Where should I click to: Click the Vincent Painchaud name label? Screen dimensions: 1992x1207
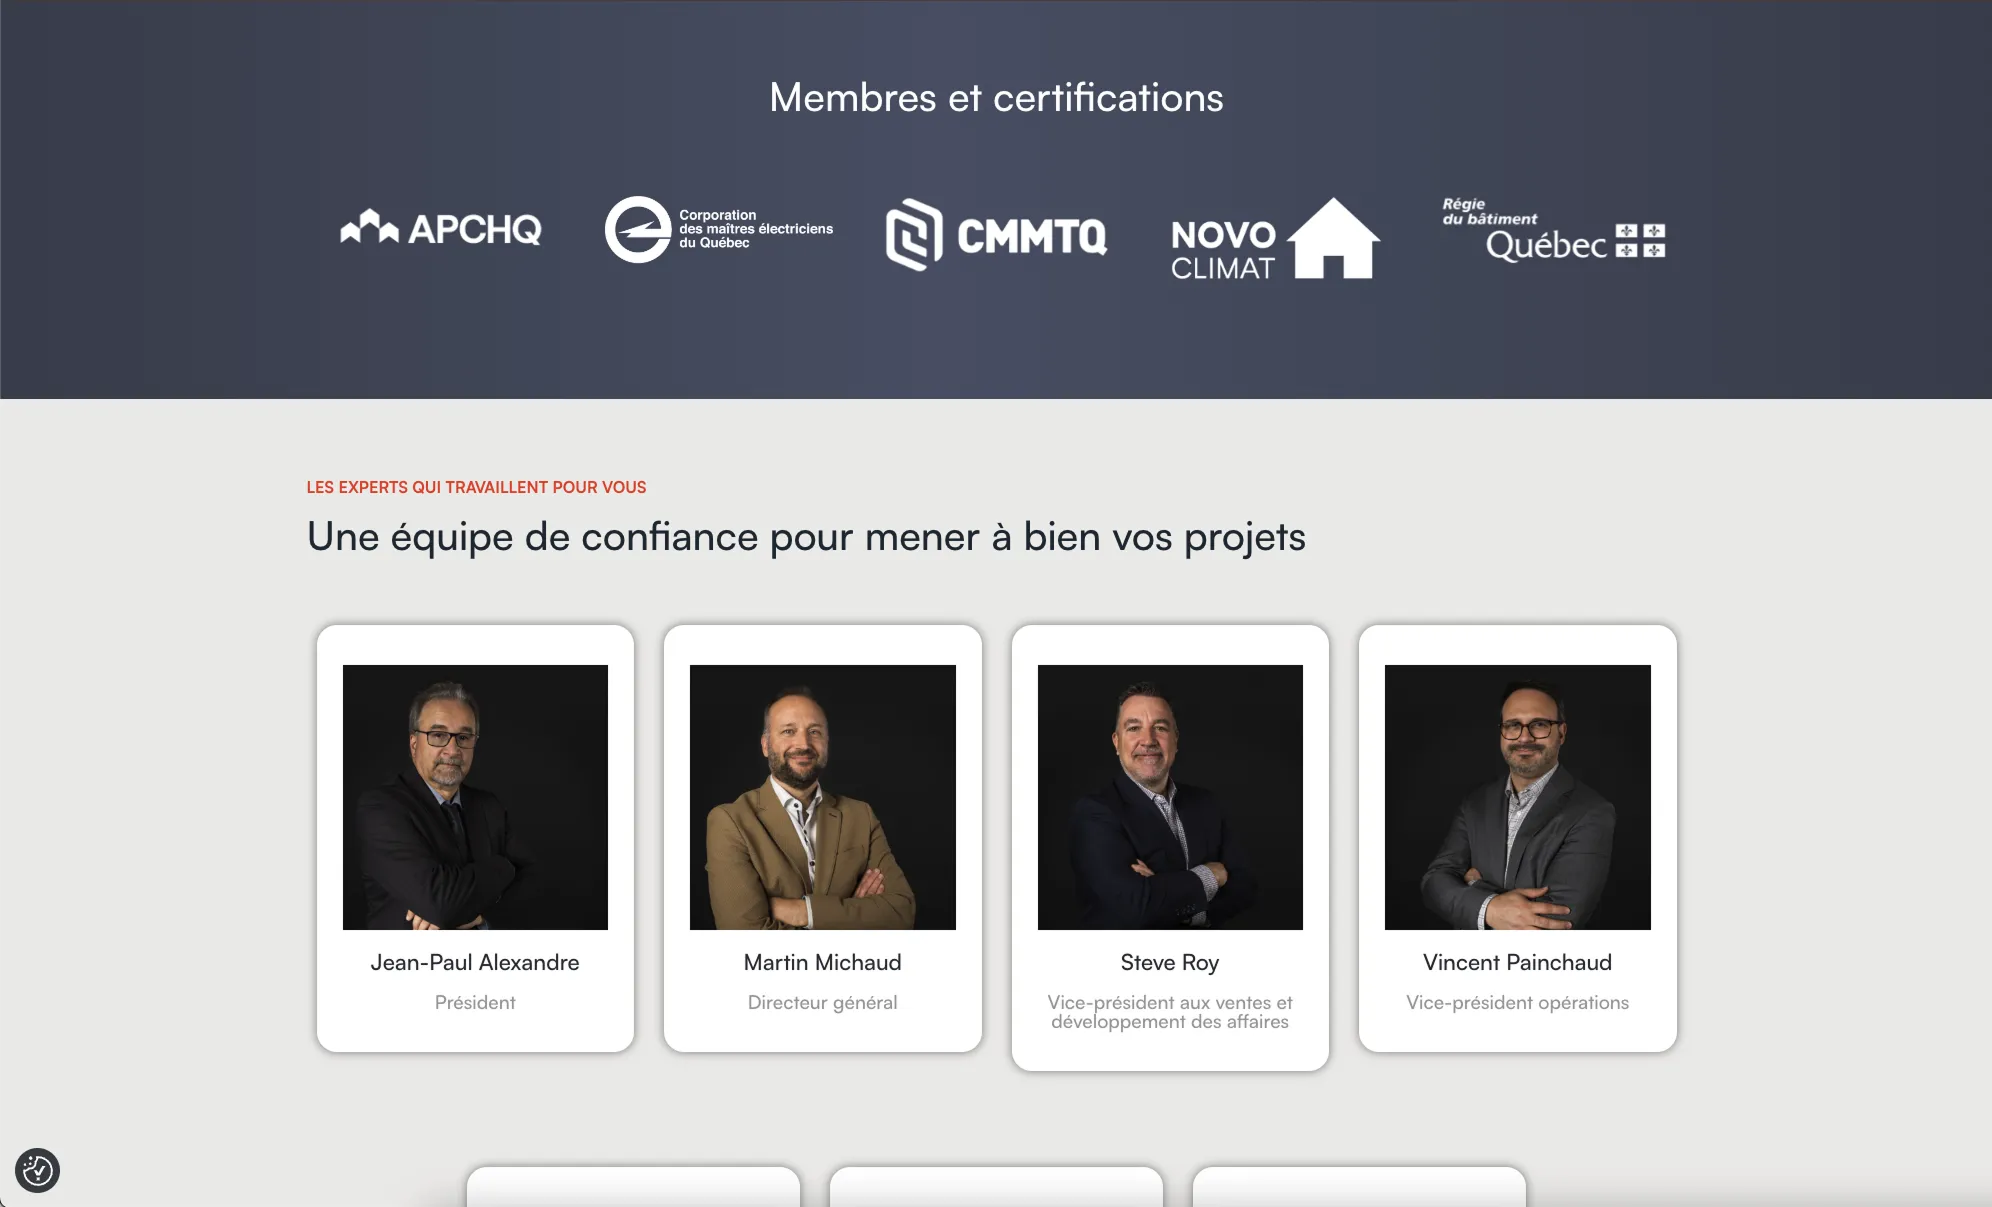(1517, 962)
